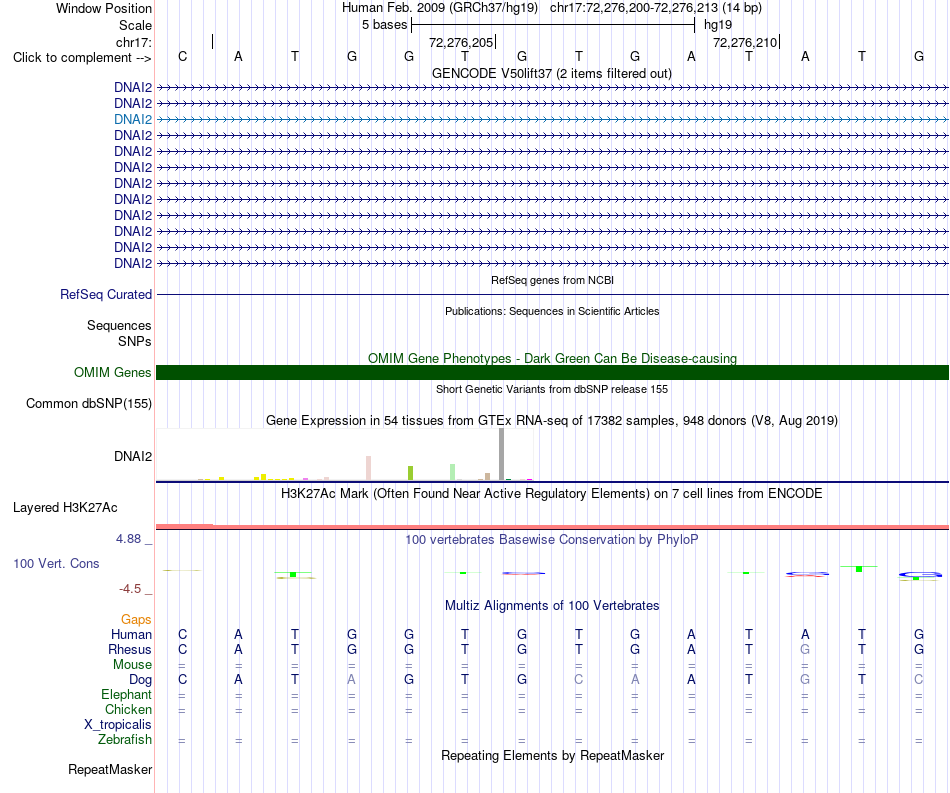This screenshot has height=793, width=950.
Task: Click the Window Position label
Action: tap(104, 8)
